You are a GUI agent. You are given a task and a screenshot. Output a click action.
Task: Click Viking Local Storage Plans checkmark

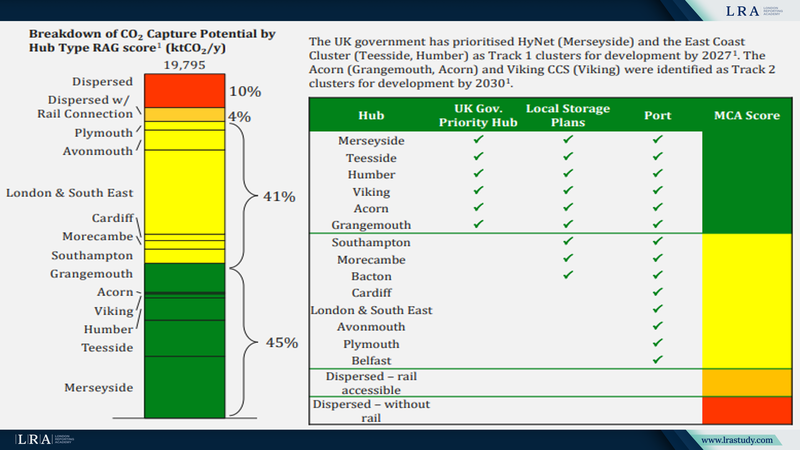tap(568, 190)
